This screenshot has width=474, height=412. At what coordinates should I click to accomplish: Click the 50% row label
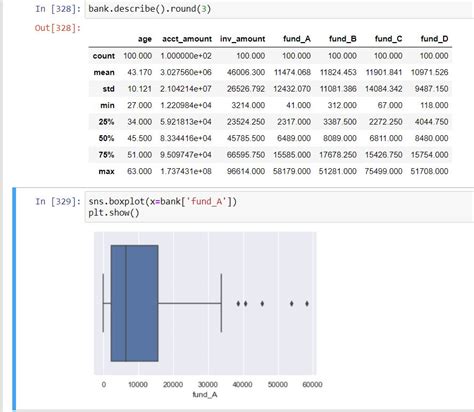[x=106, y=138]
